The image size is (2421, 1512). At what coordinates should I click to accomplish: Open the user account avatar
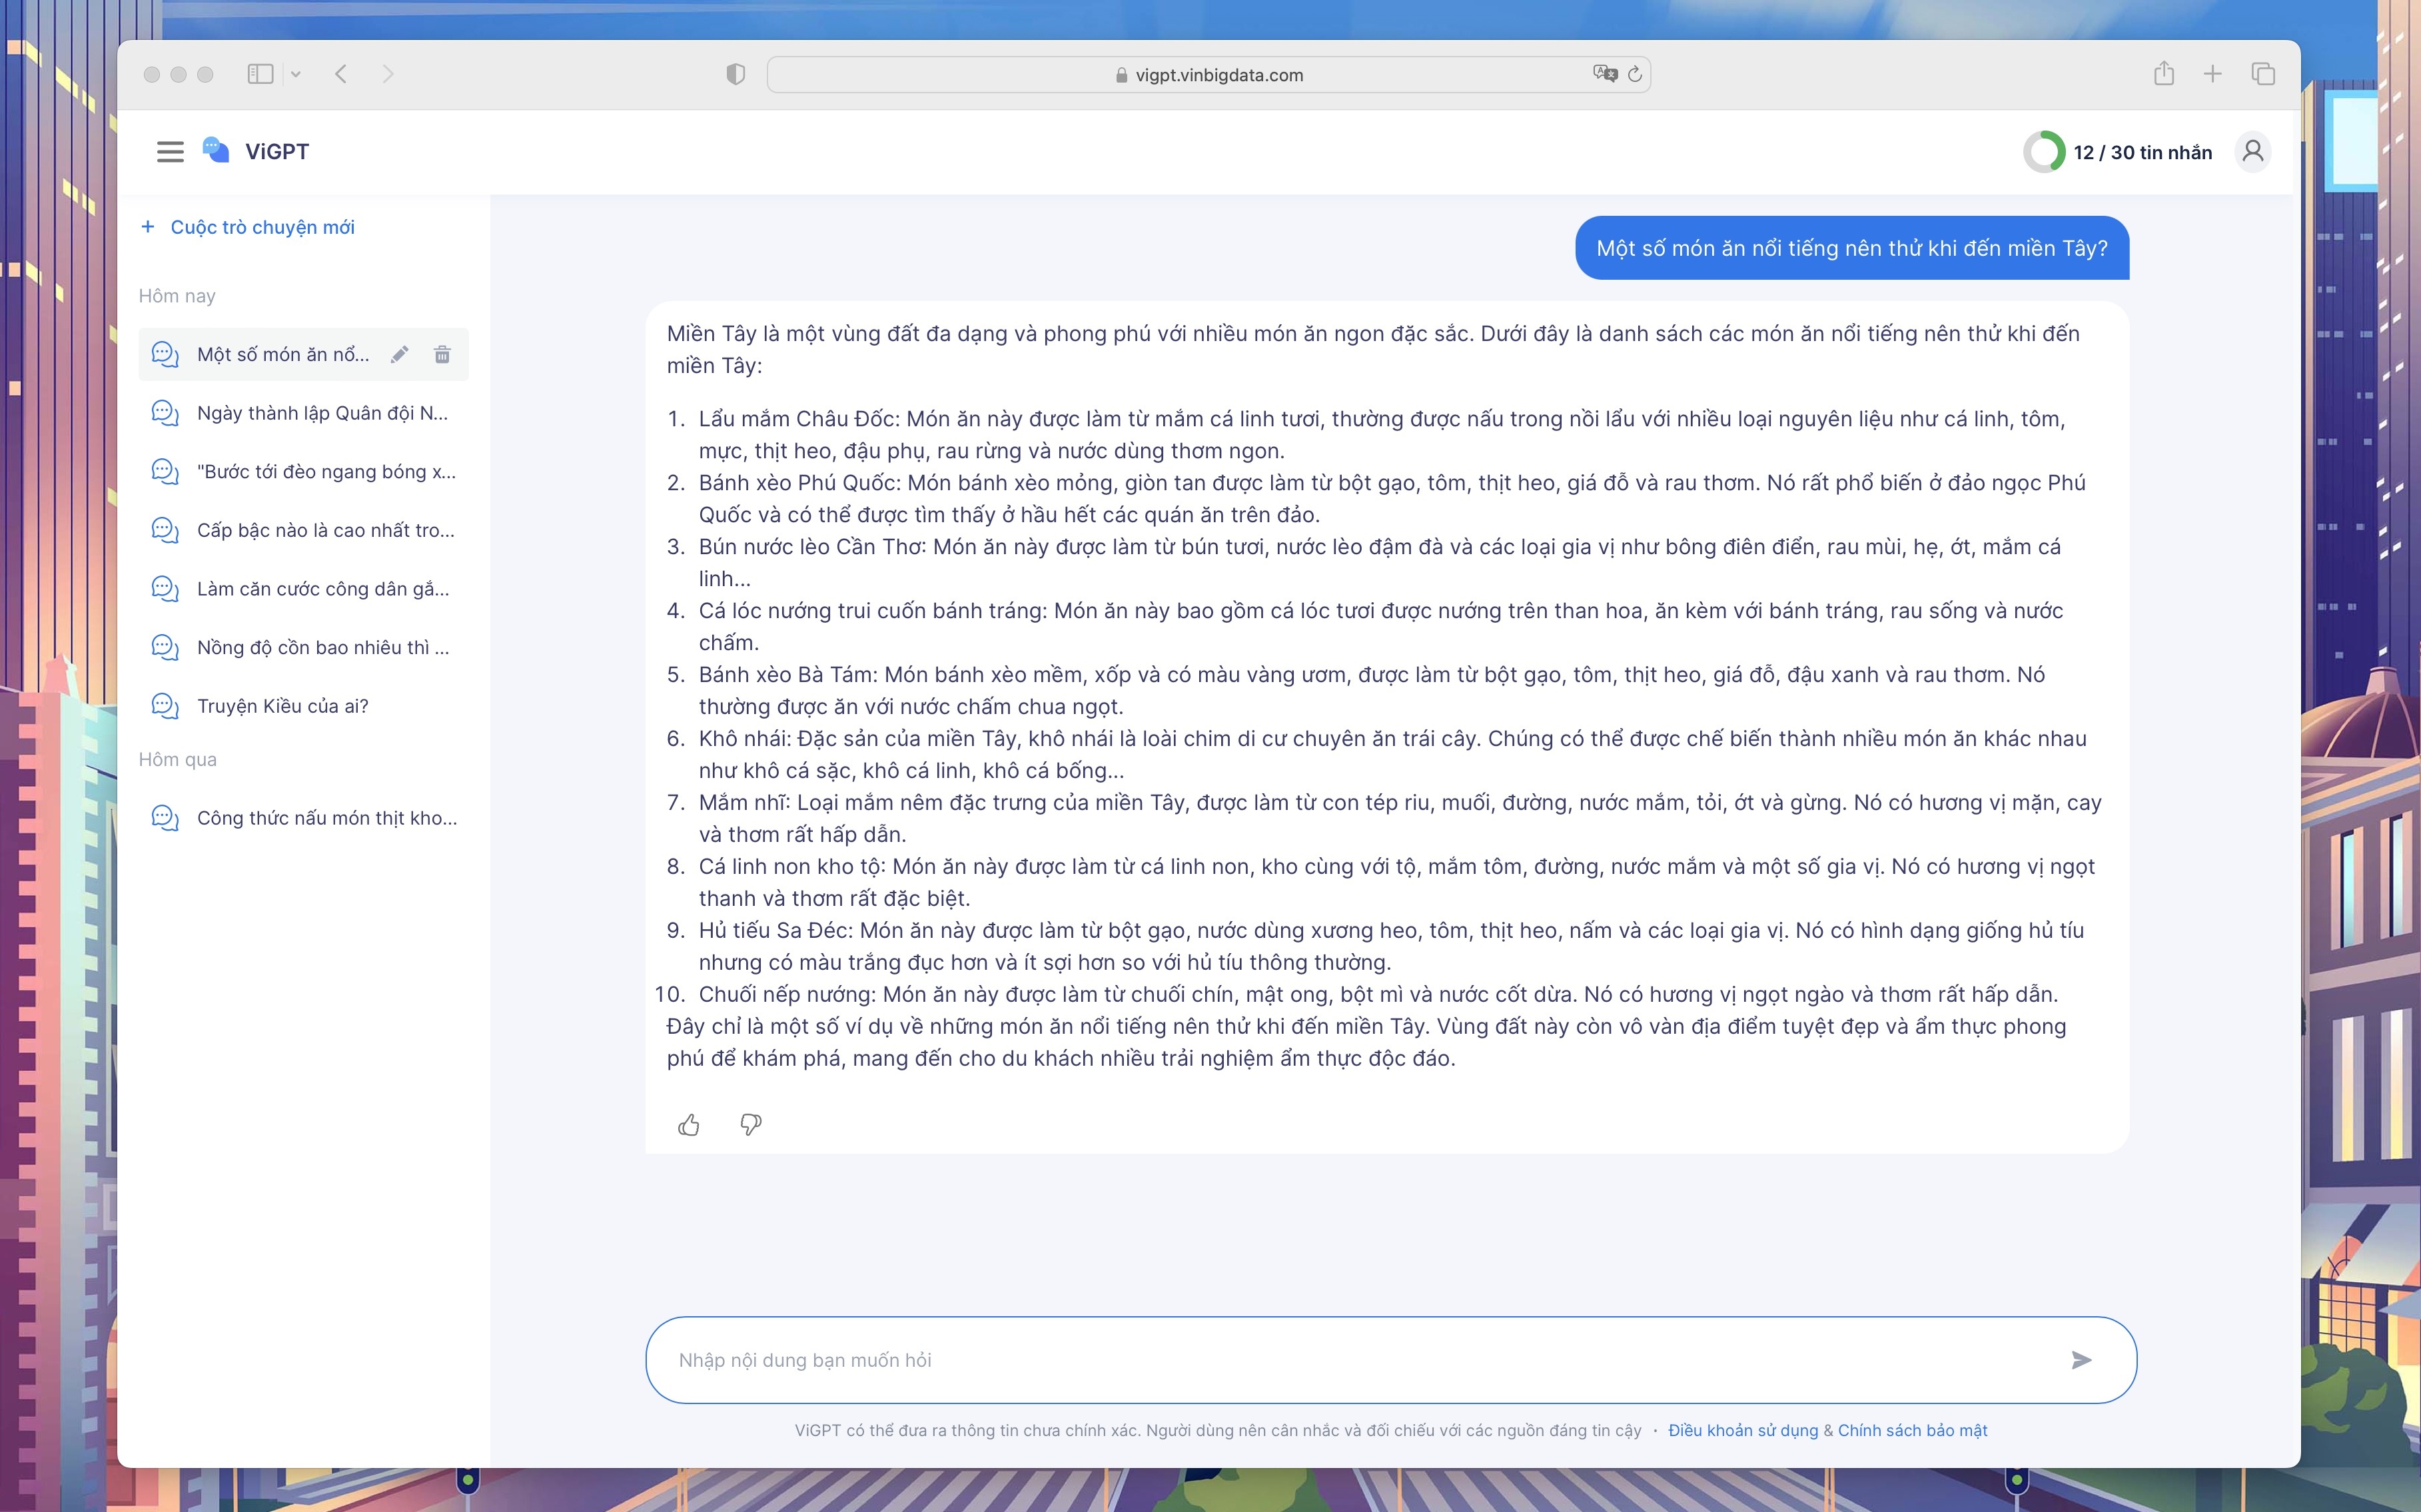pos(2253,151)
